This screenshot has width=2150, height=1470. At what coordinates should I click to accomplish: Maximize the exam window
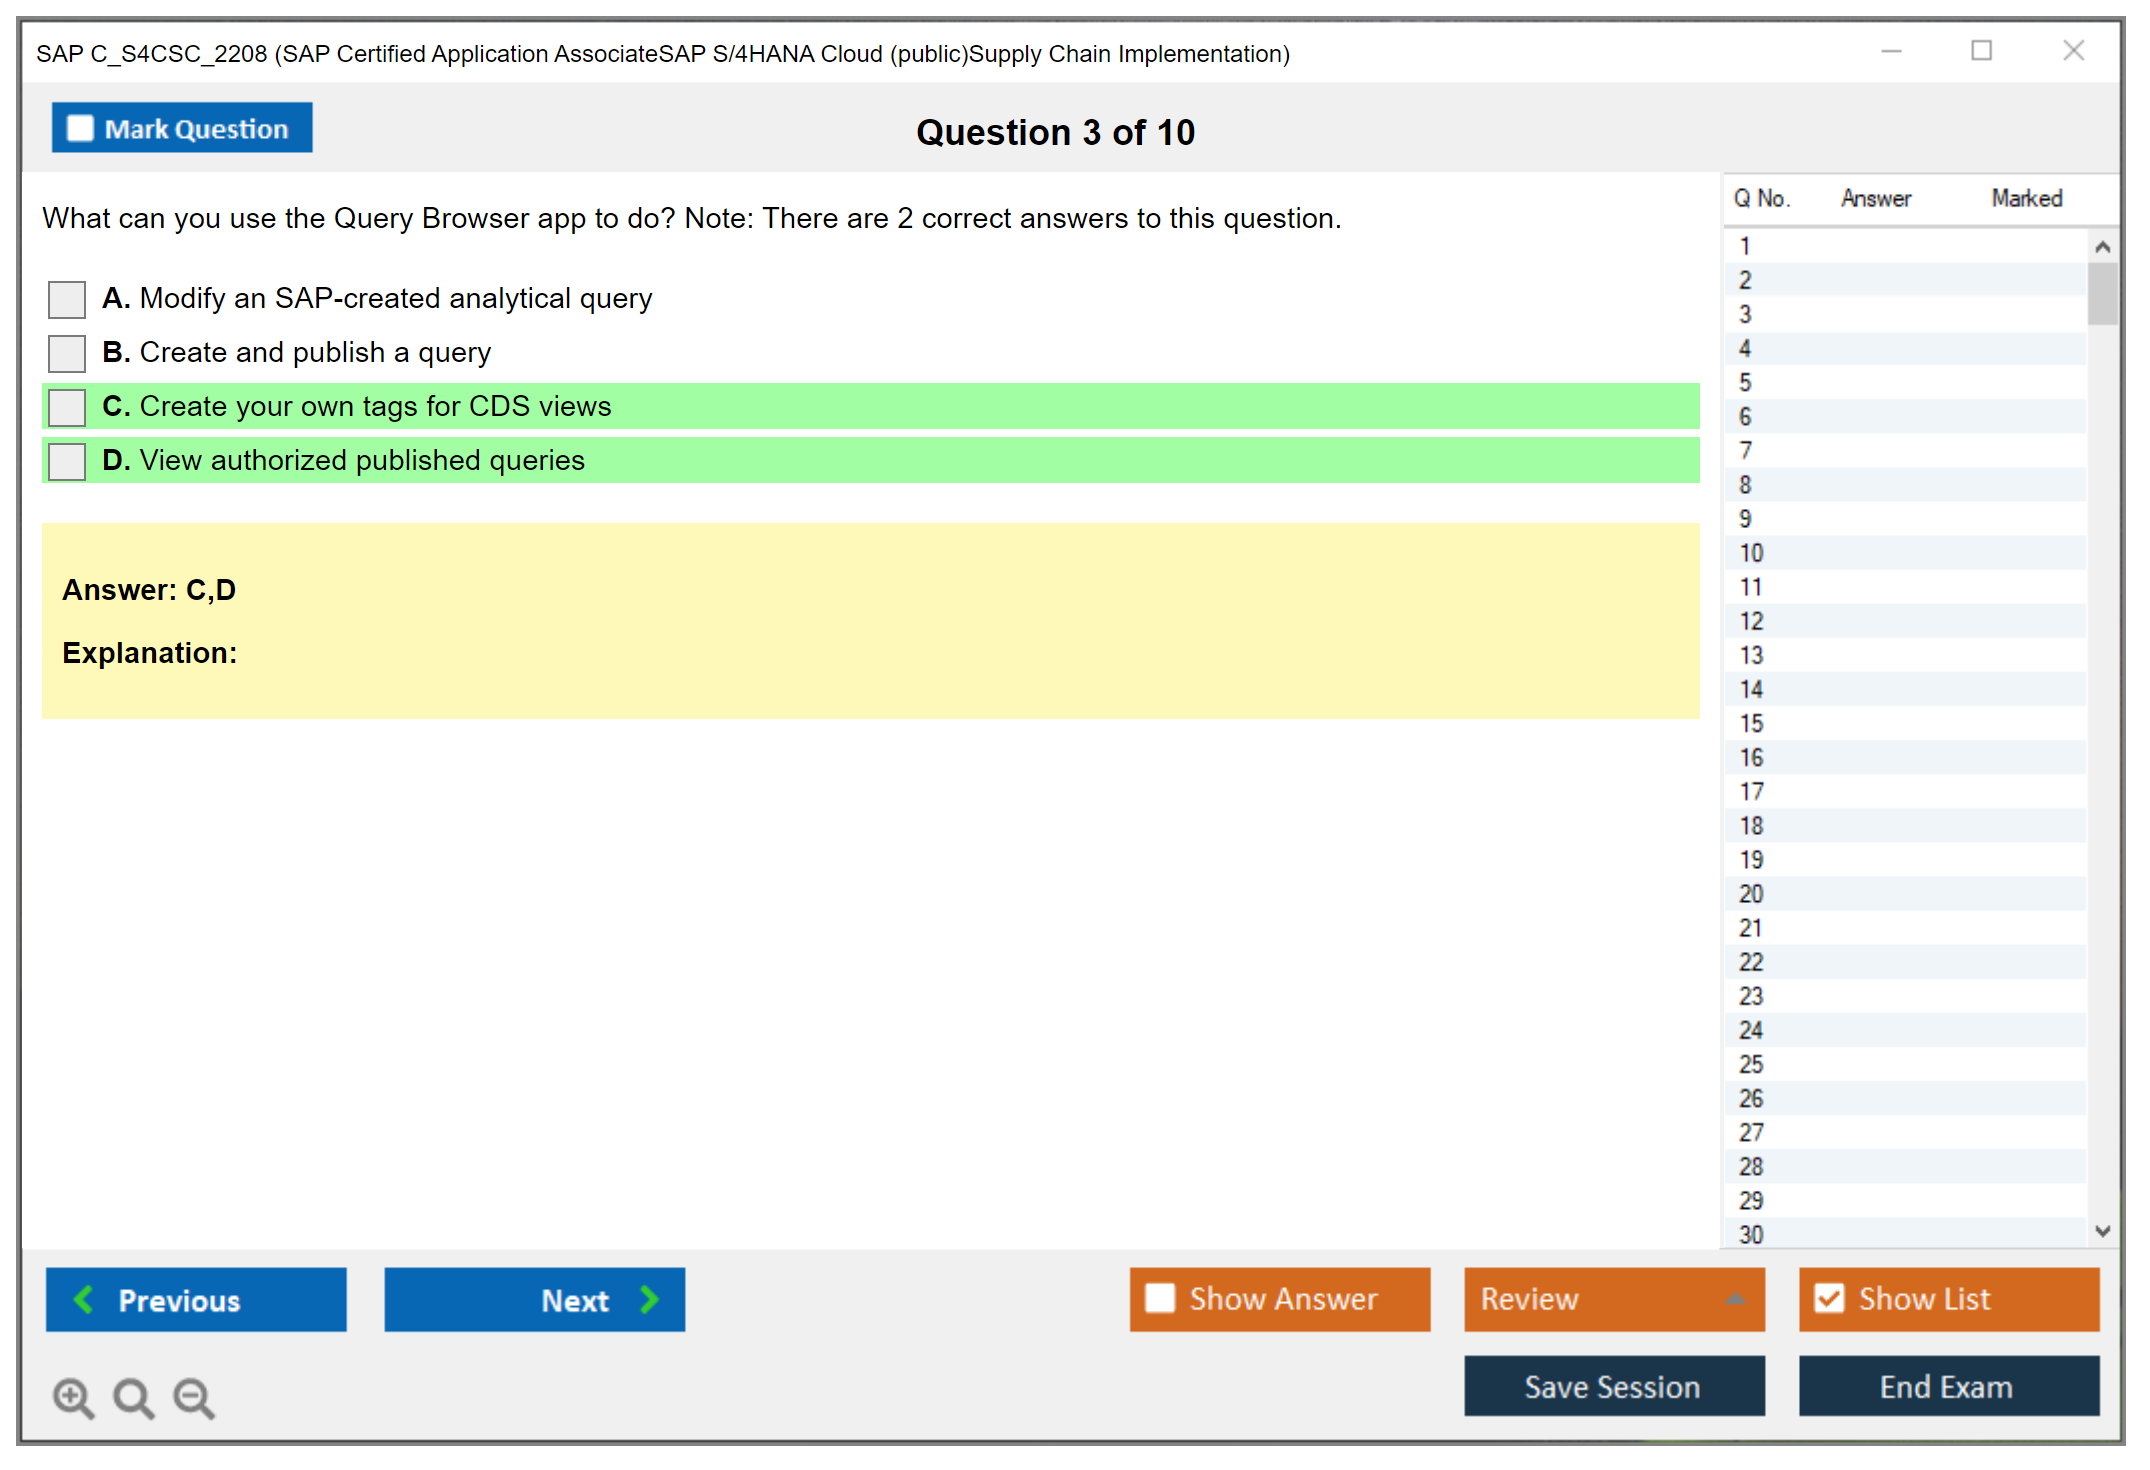click(x=1981, y=51)
